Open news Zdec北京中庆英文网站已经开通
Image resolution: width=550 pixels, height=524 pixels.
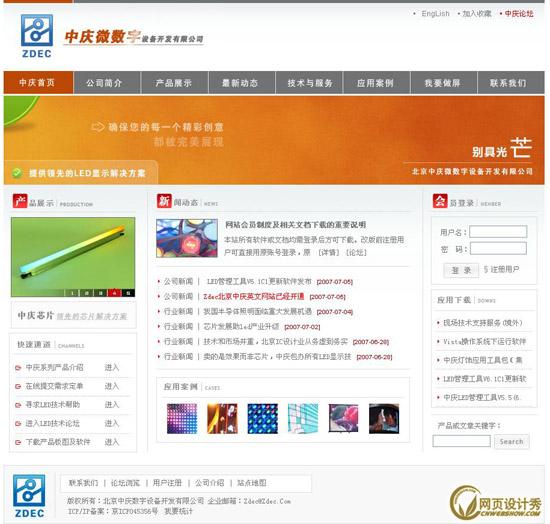tap(253, 297)
